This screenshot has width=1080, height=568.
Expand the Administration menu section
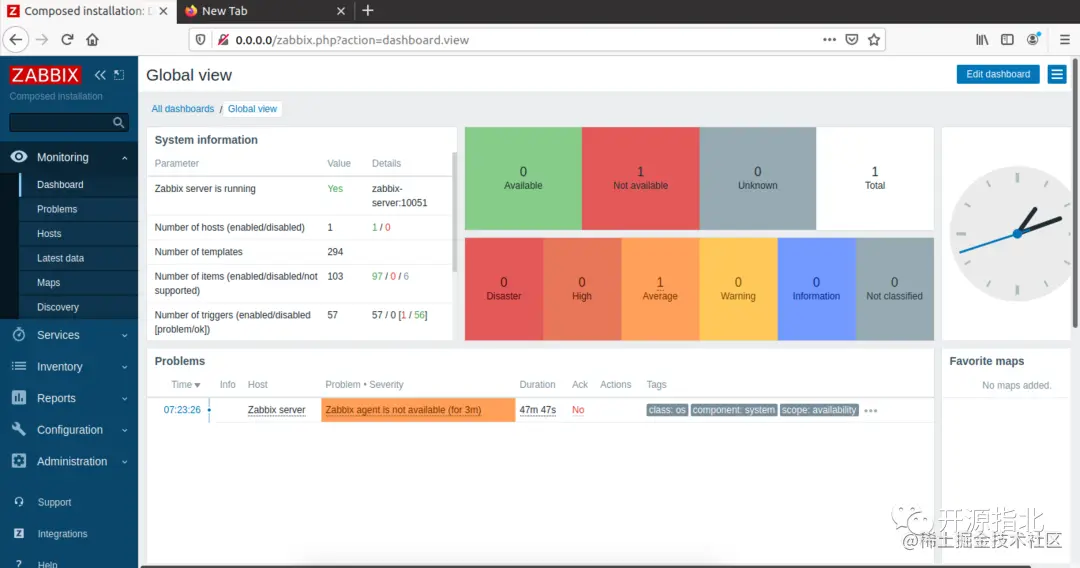point(125,462)
